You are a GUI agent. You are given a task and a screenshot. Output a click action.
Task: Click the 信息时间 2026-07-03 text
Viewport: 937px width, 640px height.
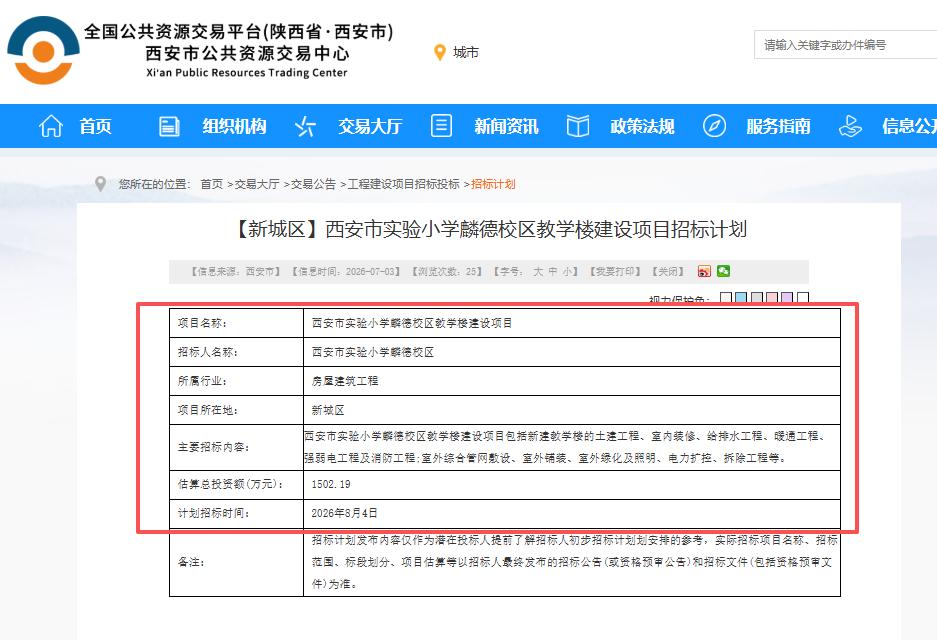[x=346, y=271]
